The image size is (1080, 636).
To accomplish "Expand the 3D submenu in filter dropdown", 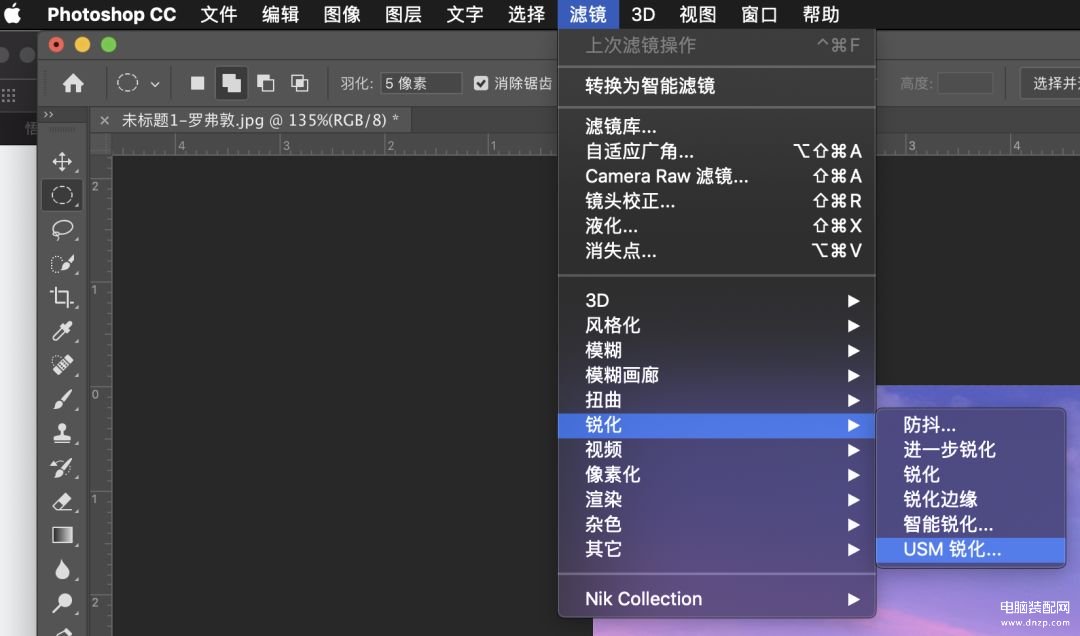I will [716, 300].
